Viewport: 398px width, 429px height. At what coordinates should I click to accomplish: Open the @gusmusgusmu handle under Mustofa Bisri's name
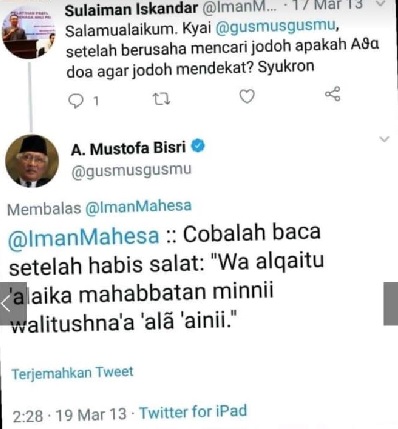[132, 169]
